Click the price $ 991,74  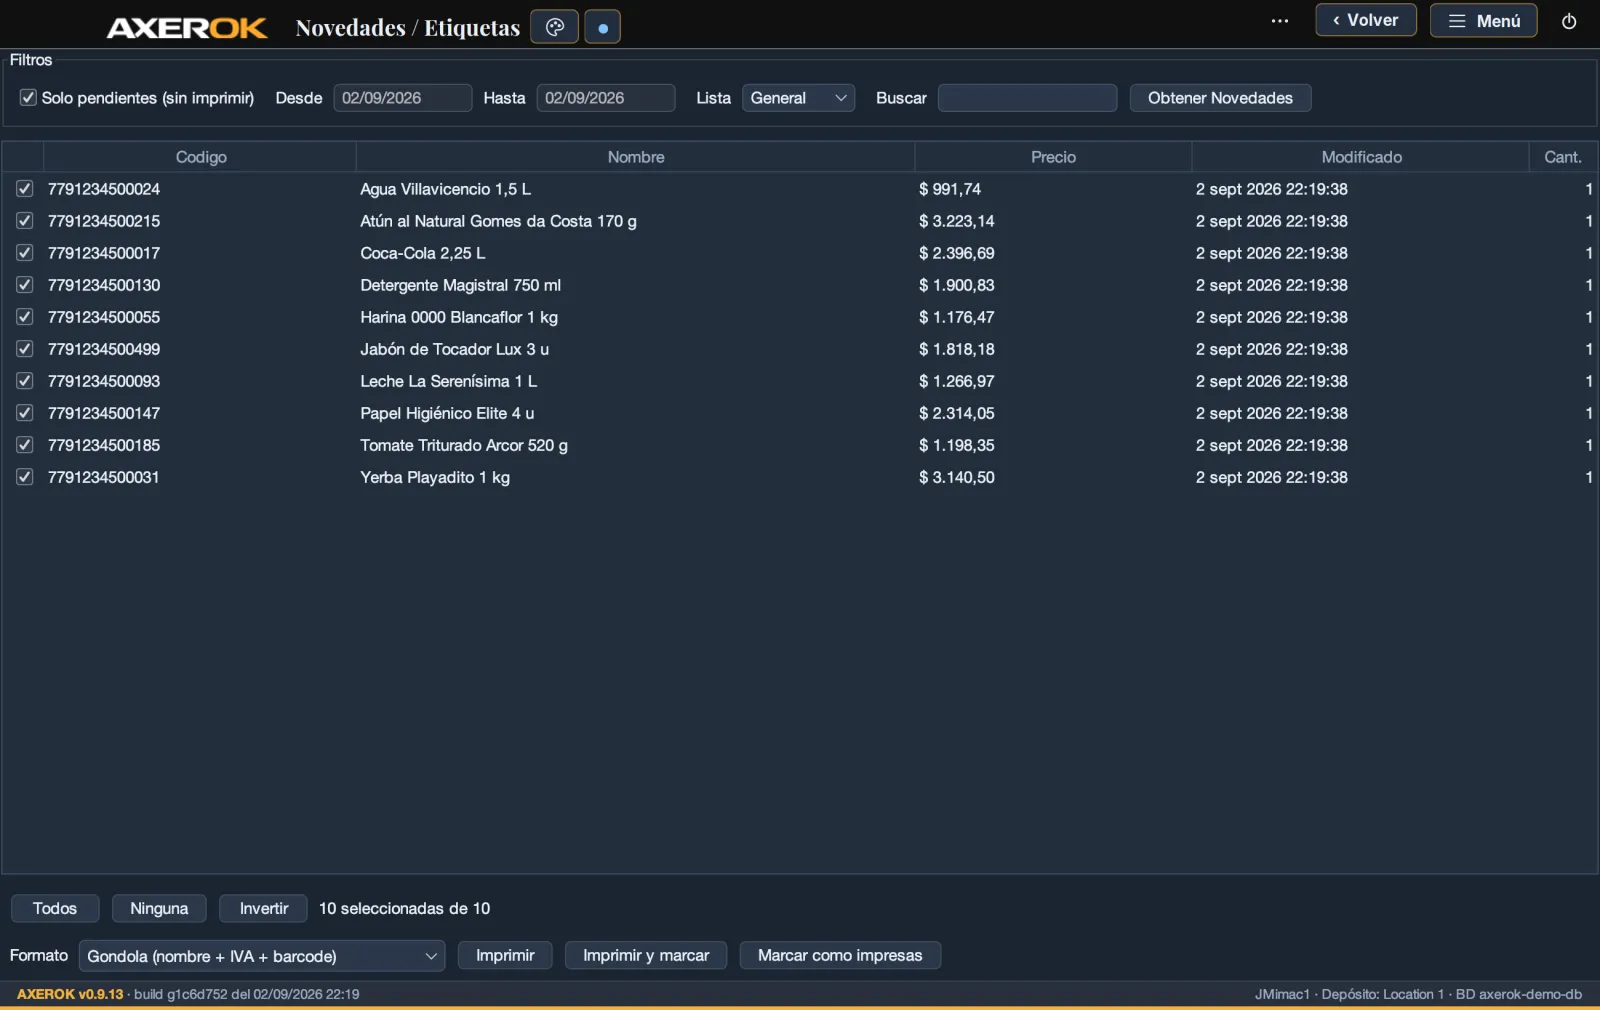950,189
